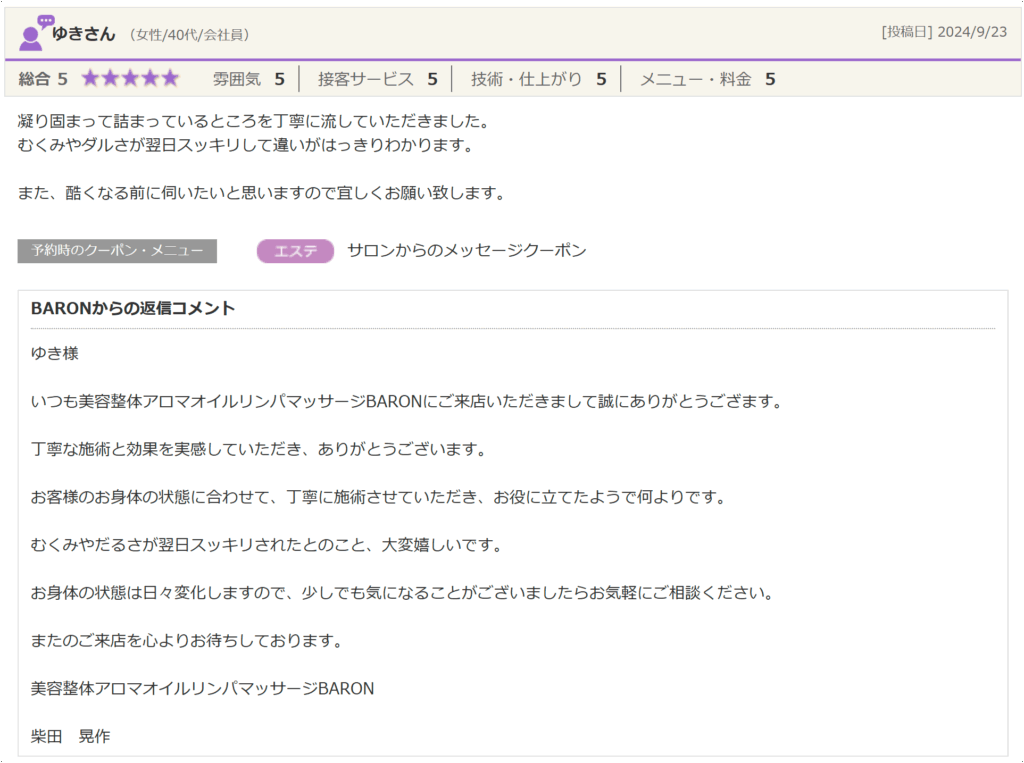Click the 予約時のクーポン・メニュー gray label

point(117,251)
